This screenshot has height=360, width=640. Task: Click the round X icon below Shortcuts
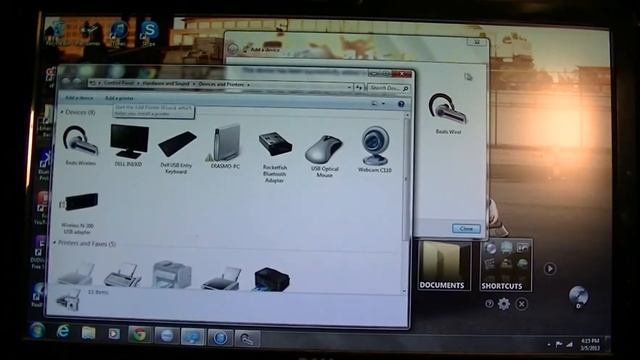(x=521, y=304)
